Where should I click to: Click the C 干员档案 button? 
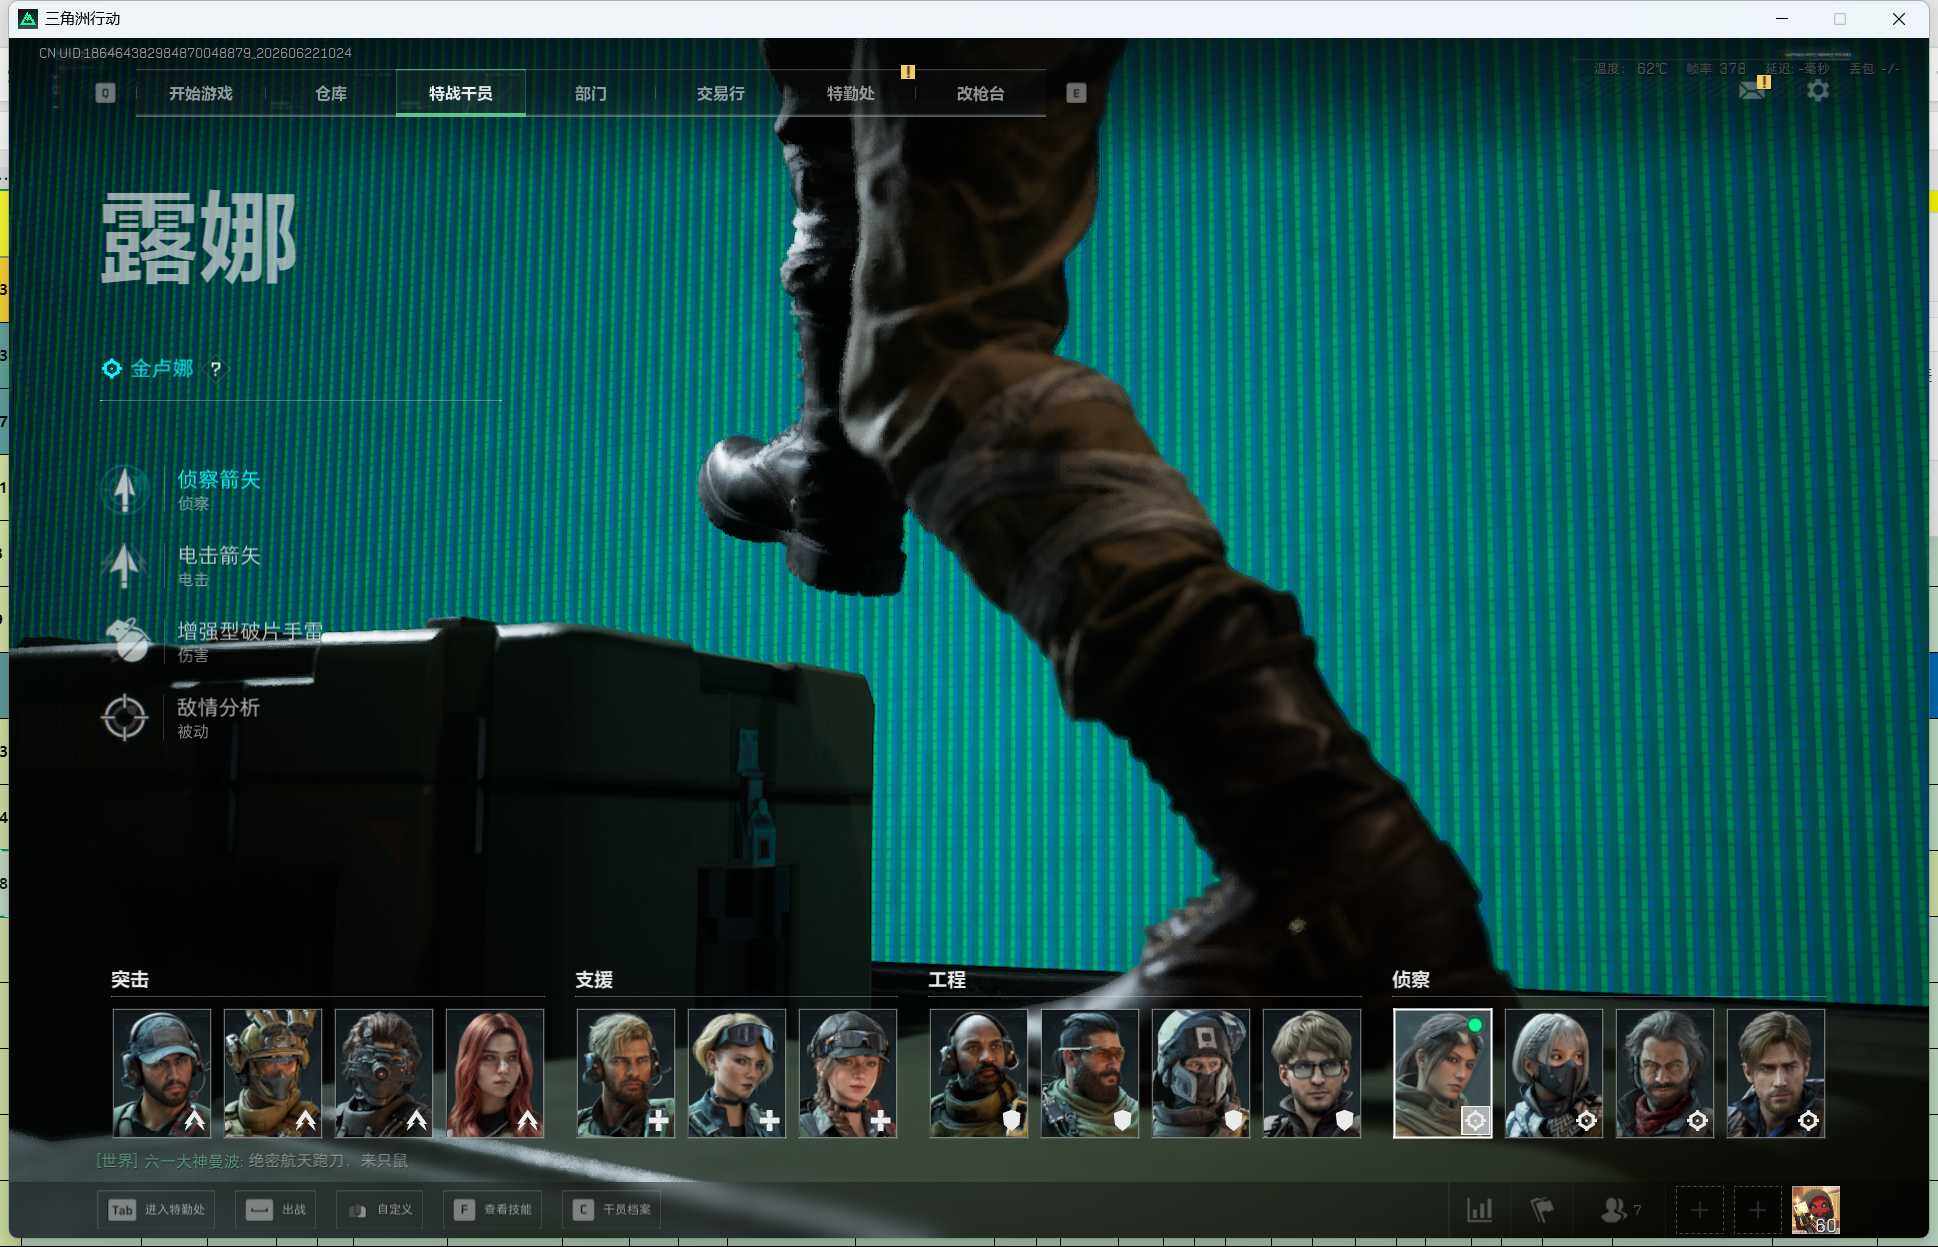click(612, 1210)
